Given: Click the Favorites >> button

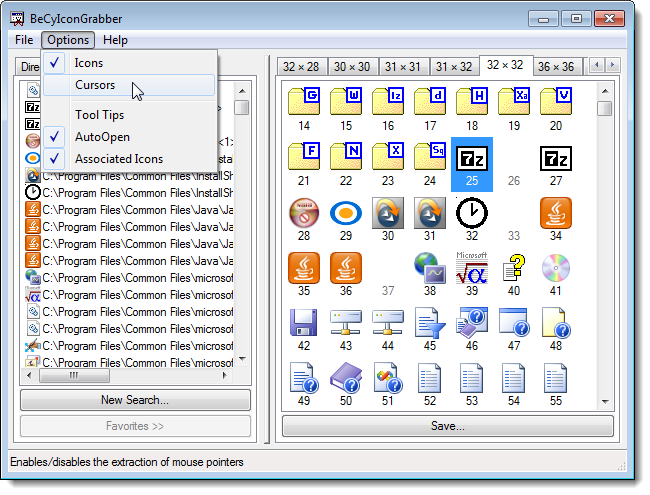Looking at the screenshot, I should point(135,426).
